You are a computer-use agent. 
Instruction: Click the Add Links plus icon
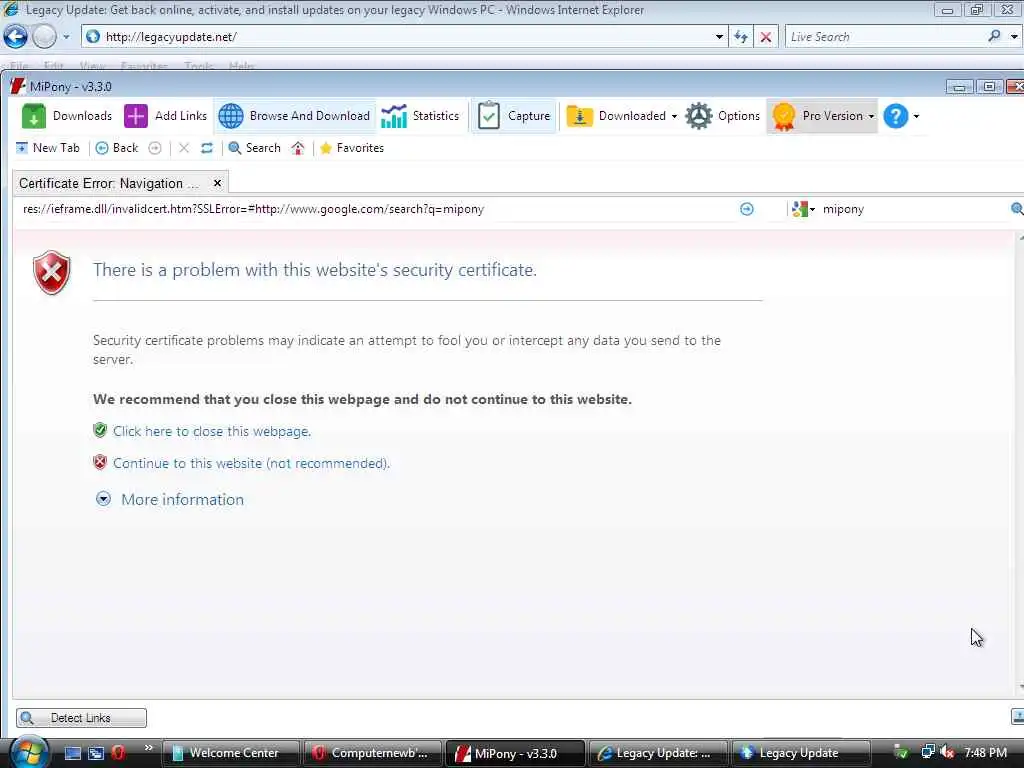click(136, 116)
